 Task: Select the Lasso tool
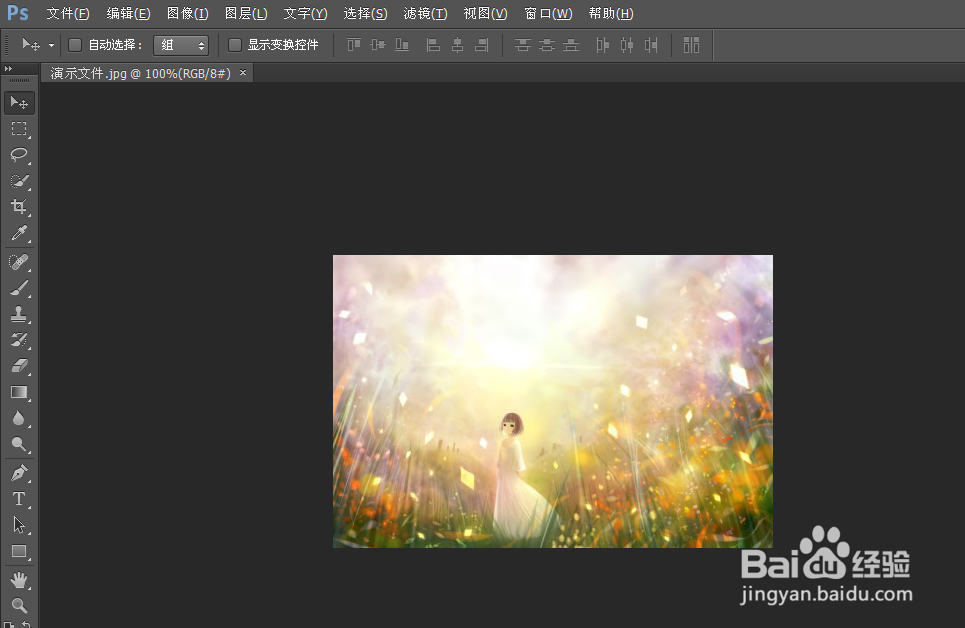19,155
